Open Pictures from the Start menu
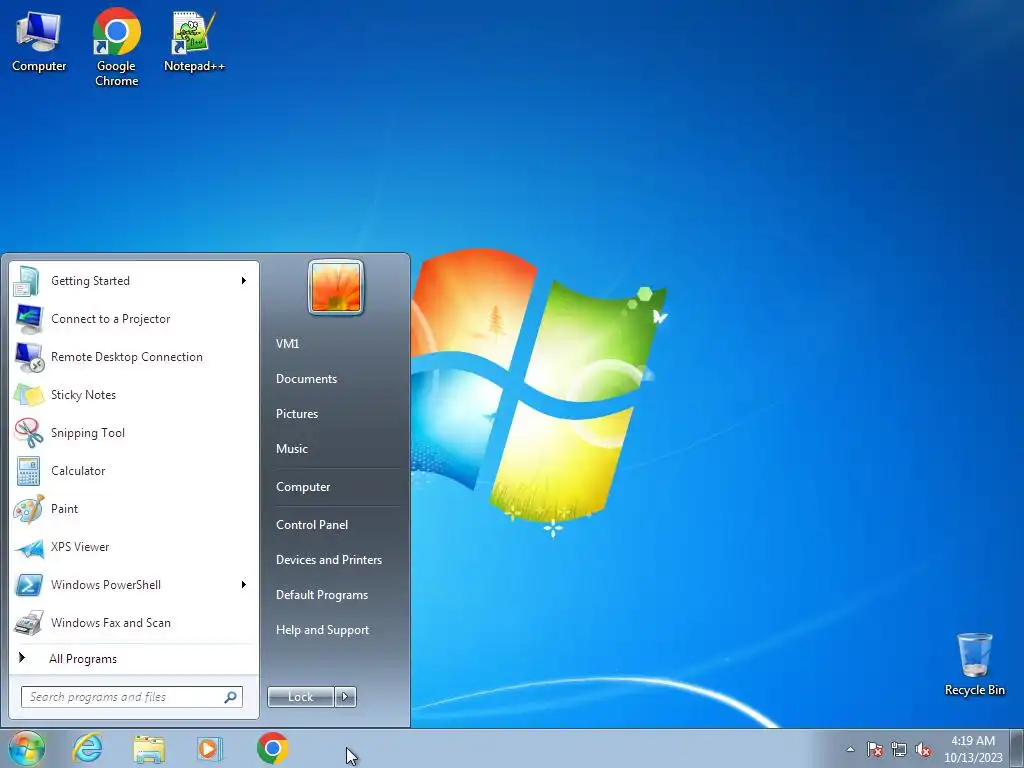This screenshot has width=1024, height=768. click(x=297, y=414)
